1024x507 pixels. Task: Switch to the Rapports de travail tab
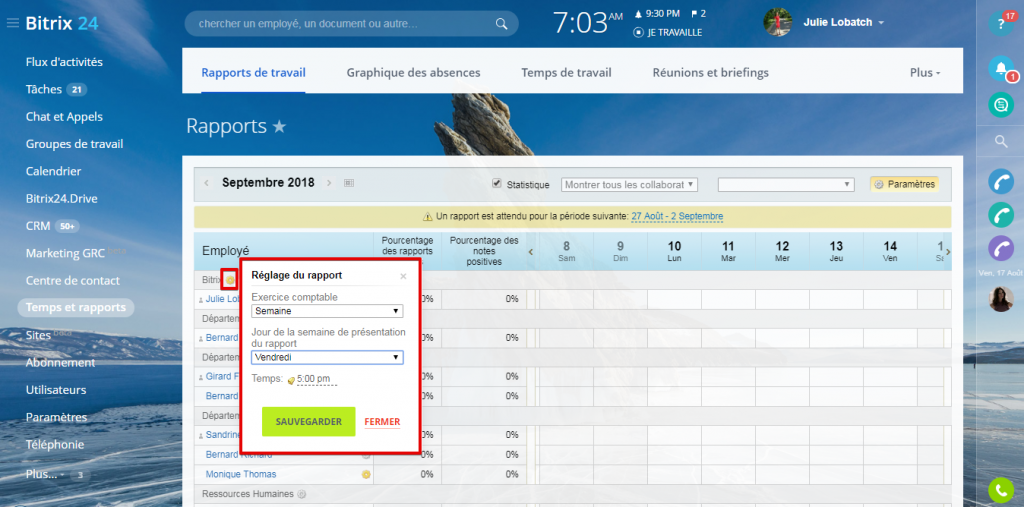pos(253,73)
